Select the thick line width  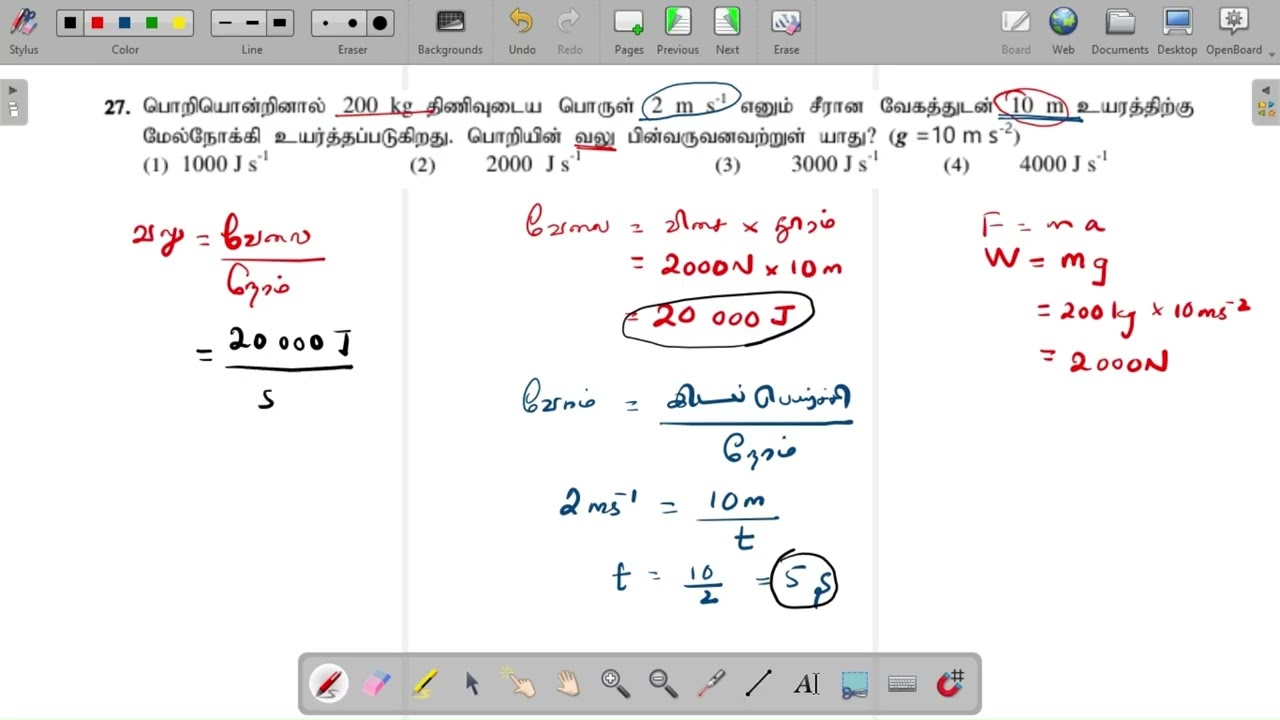(280, 23)
